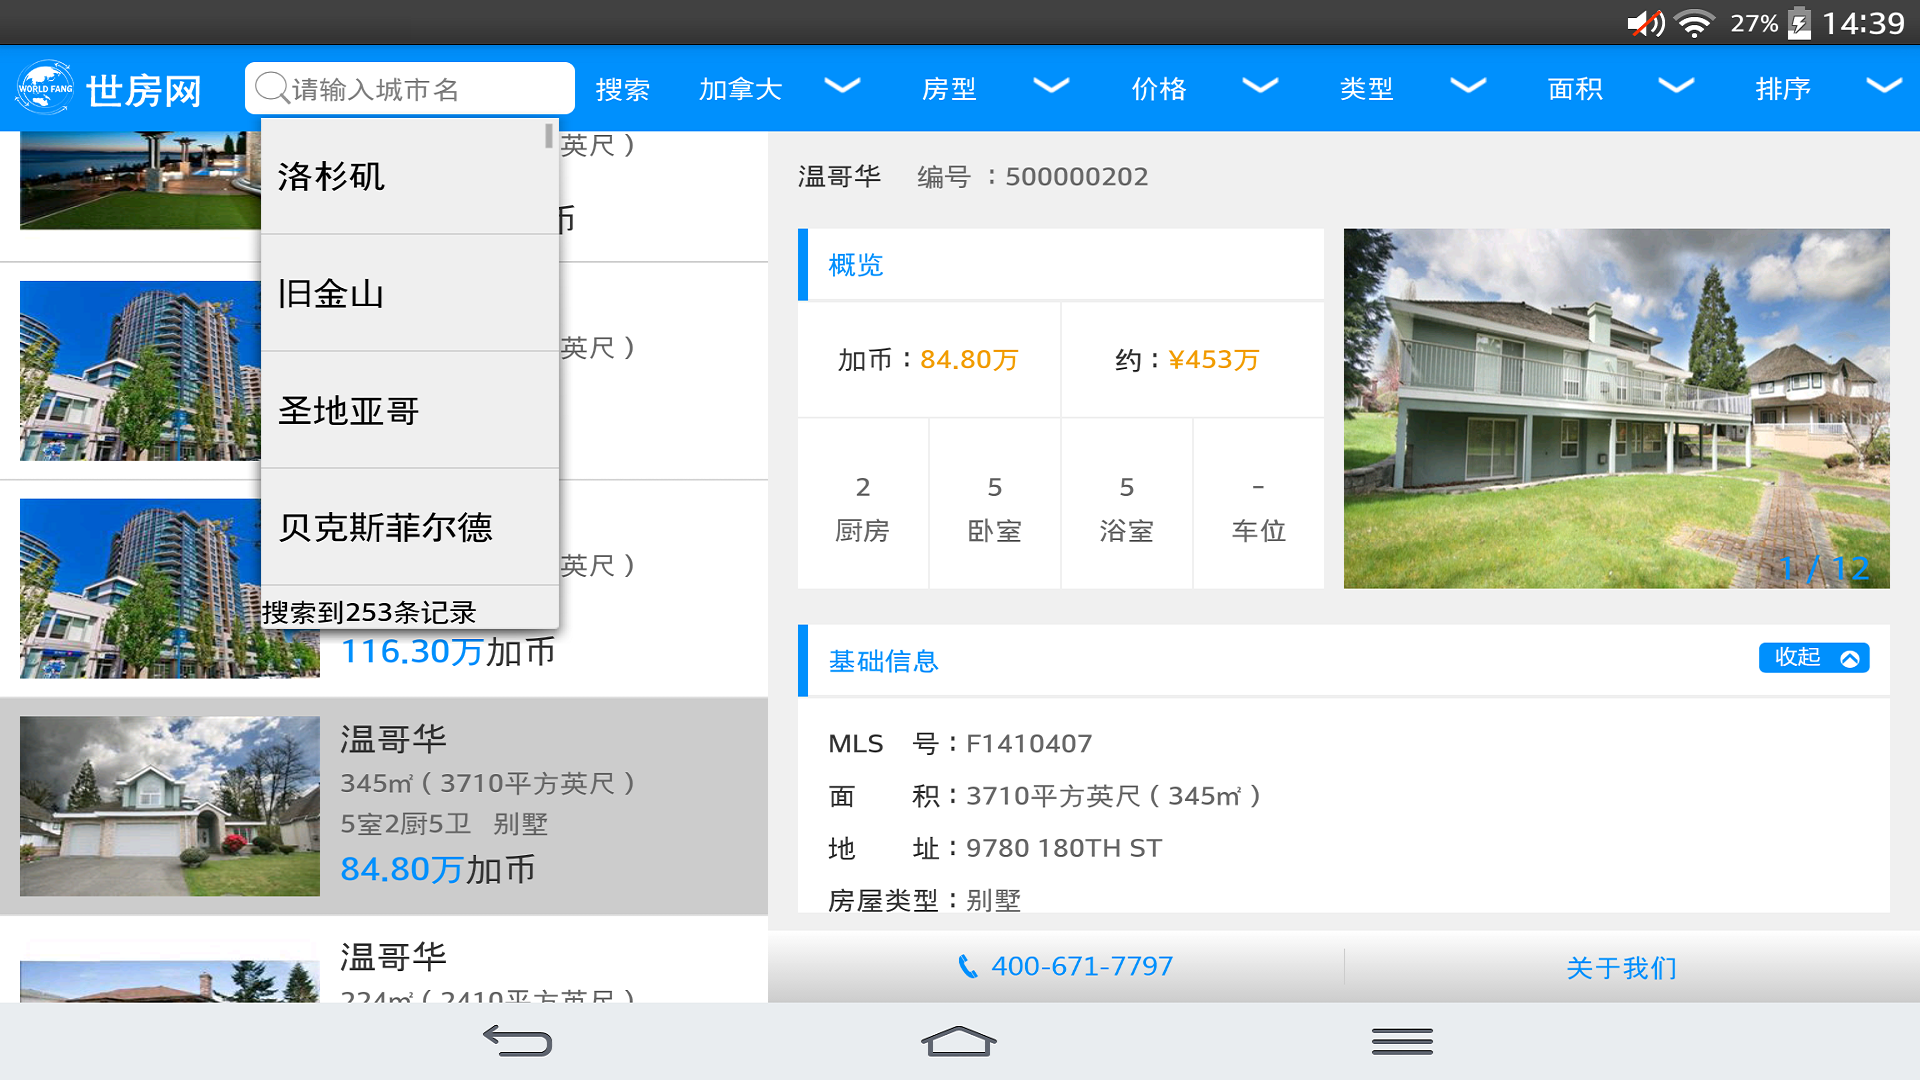
Task: Tap the phone handset icon
Action: pos(968,966)
